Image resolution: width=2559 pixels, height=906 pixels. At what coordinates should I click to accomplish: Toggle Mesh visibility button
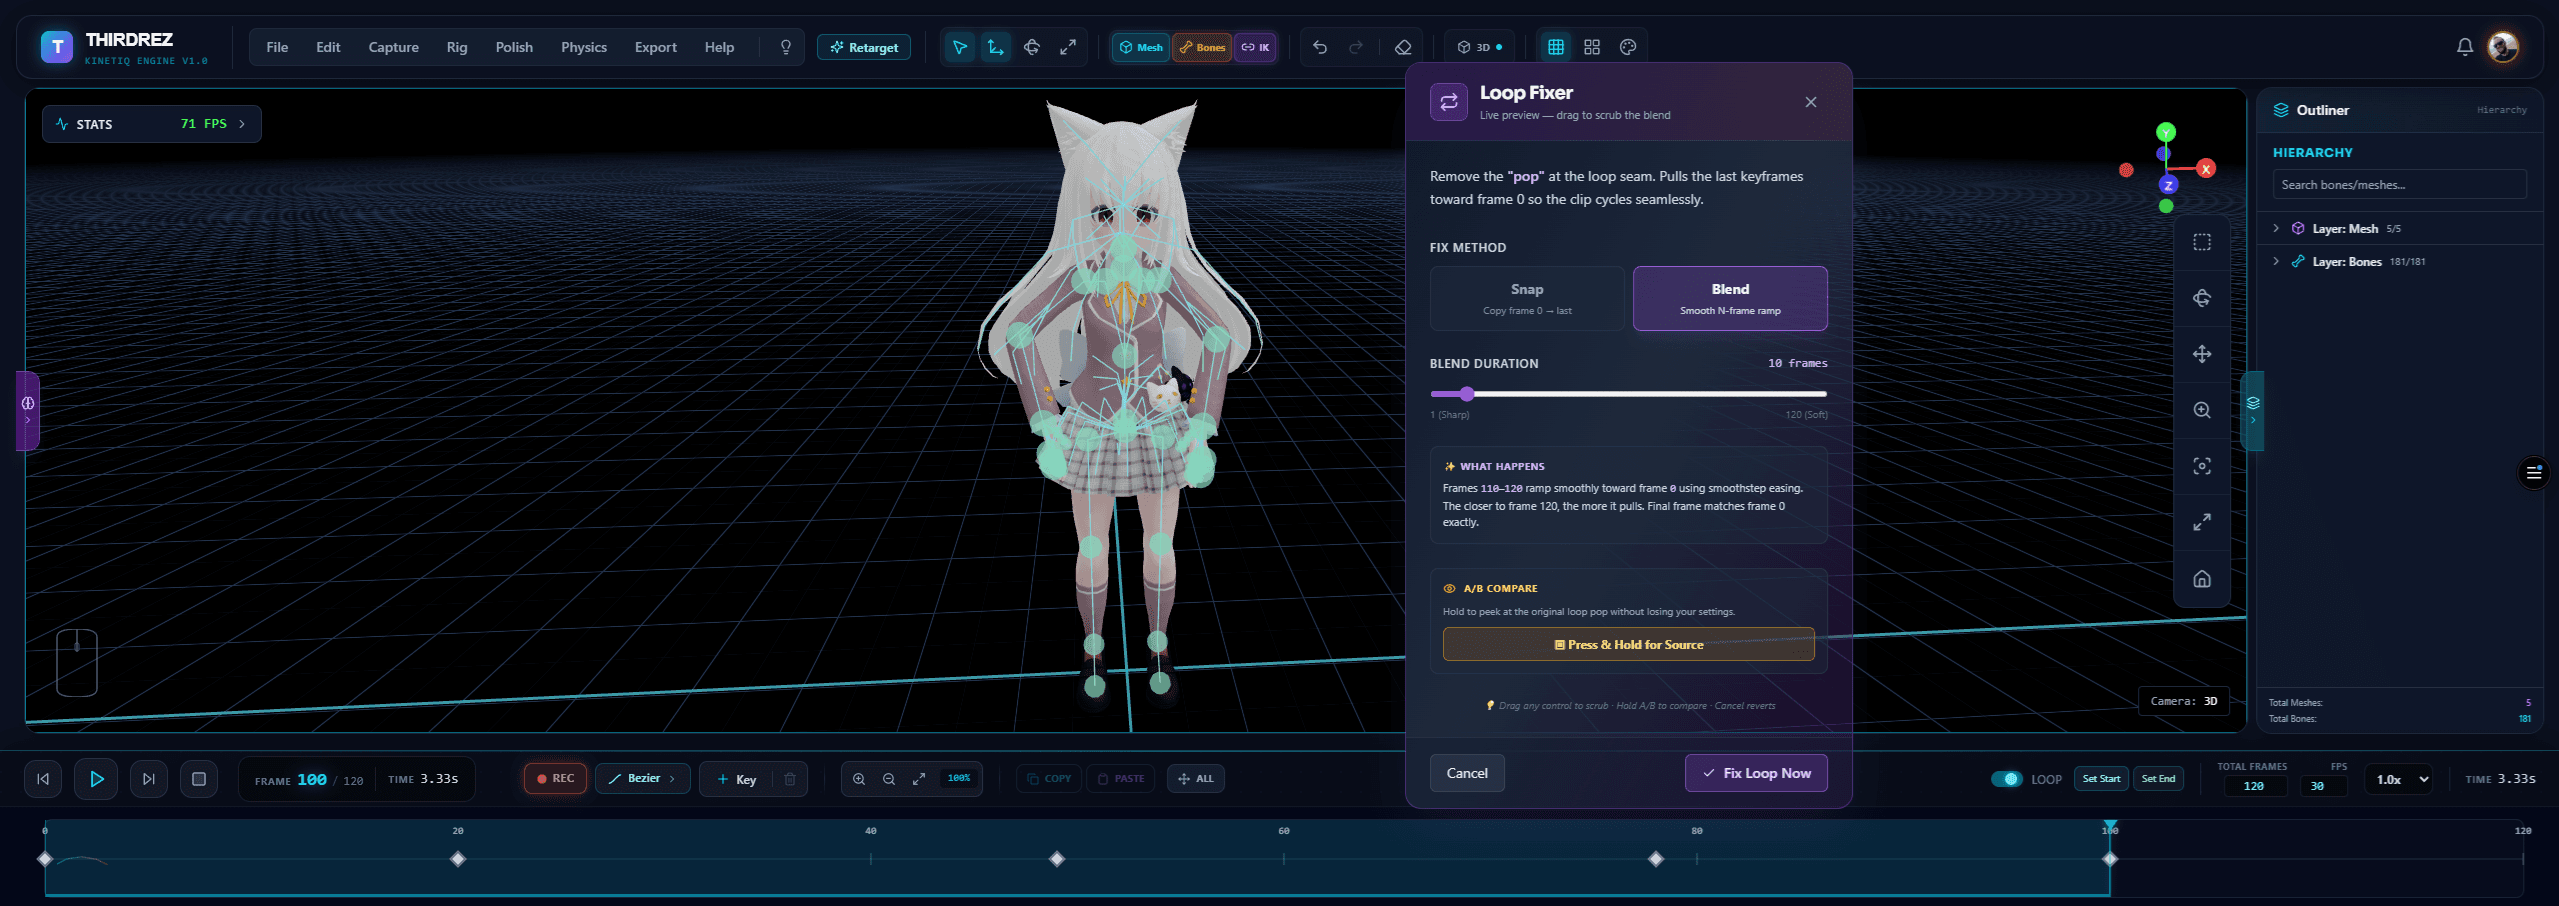click(1141, 47)
